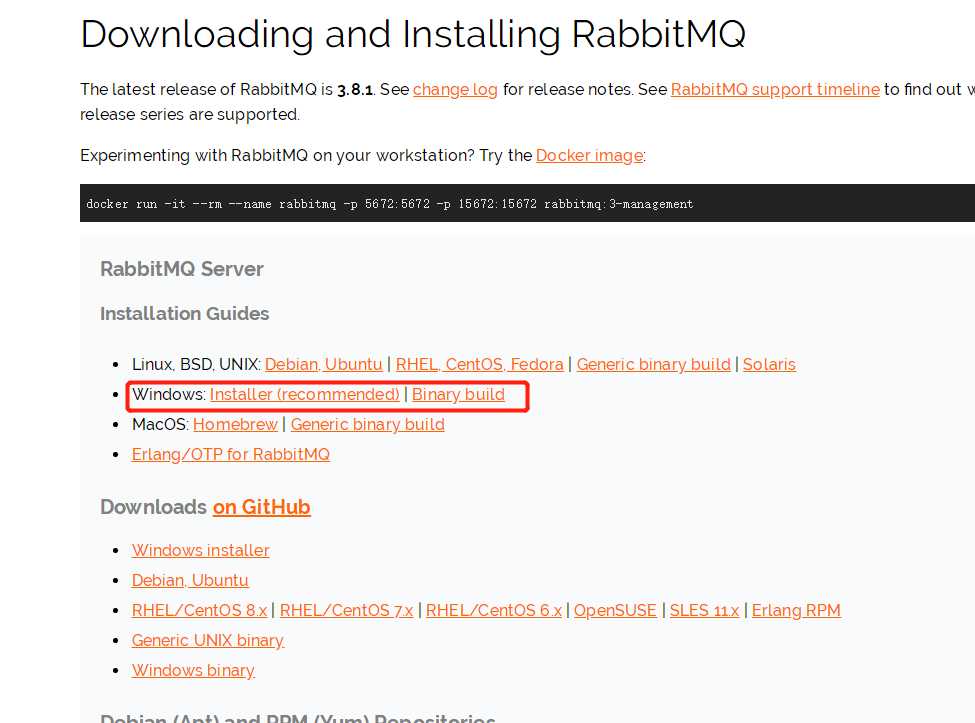The height and width of the screenshot is (723, 975).
Task: Open the Solaris installation guide
Action: (x=769, y=364)
